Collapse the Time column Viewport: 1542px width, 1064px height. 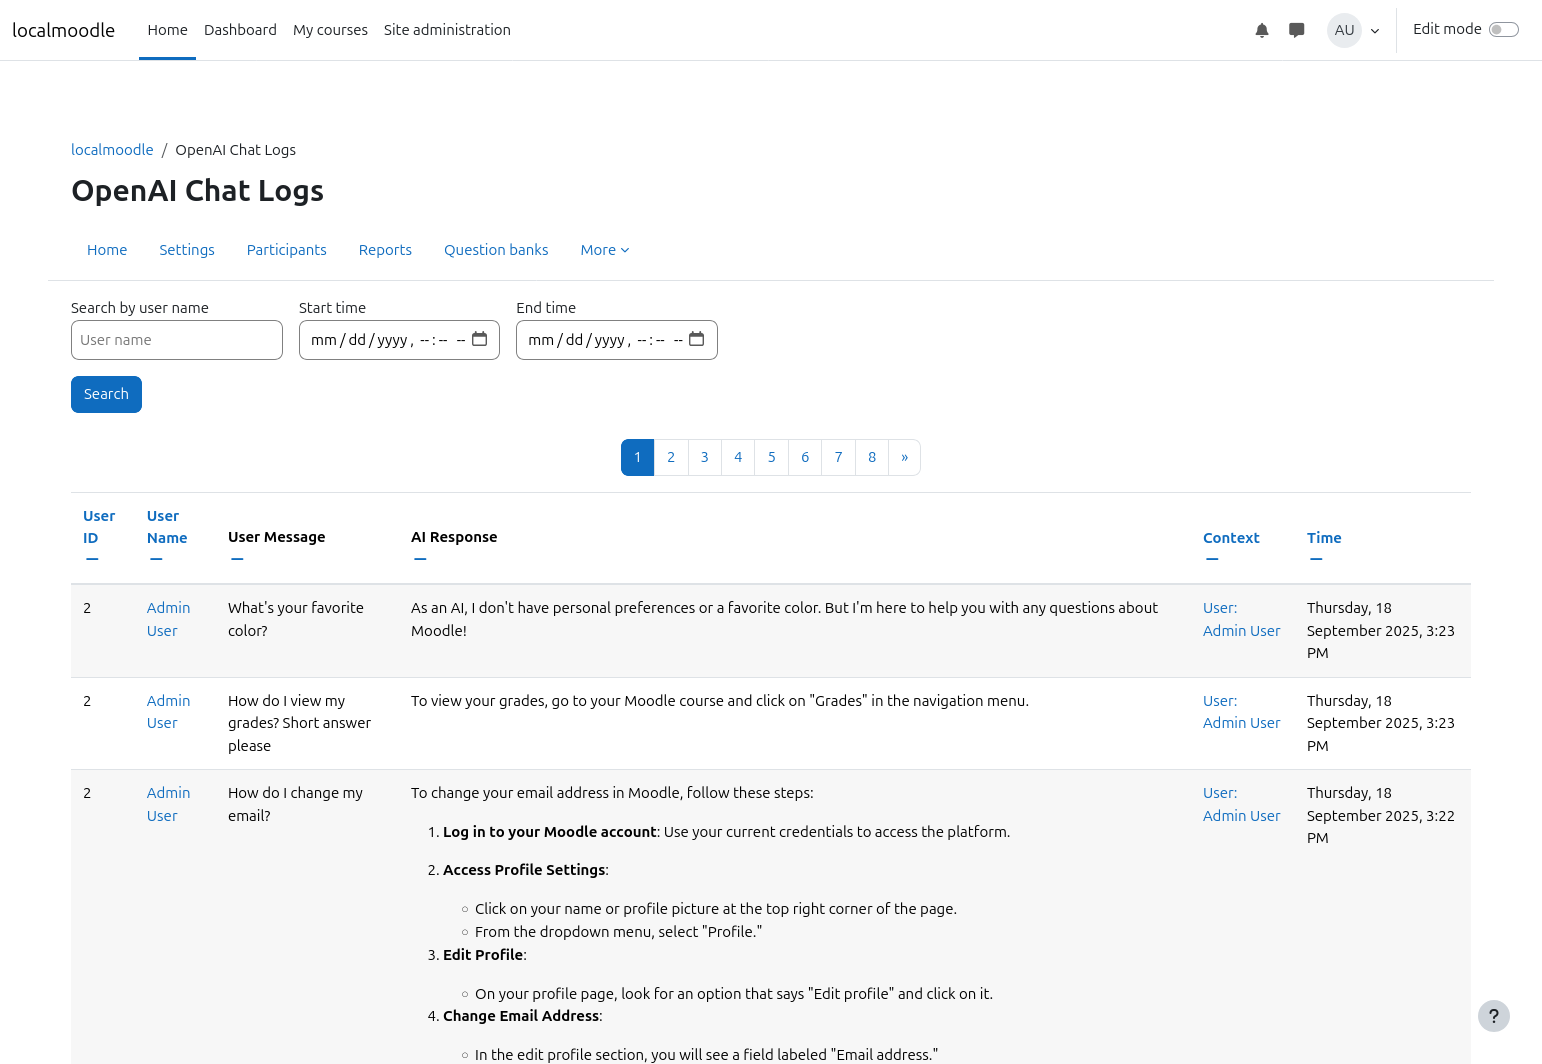click(1316, 559)
